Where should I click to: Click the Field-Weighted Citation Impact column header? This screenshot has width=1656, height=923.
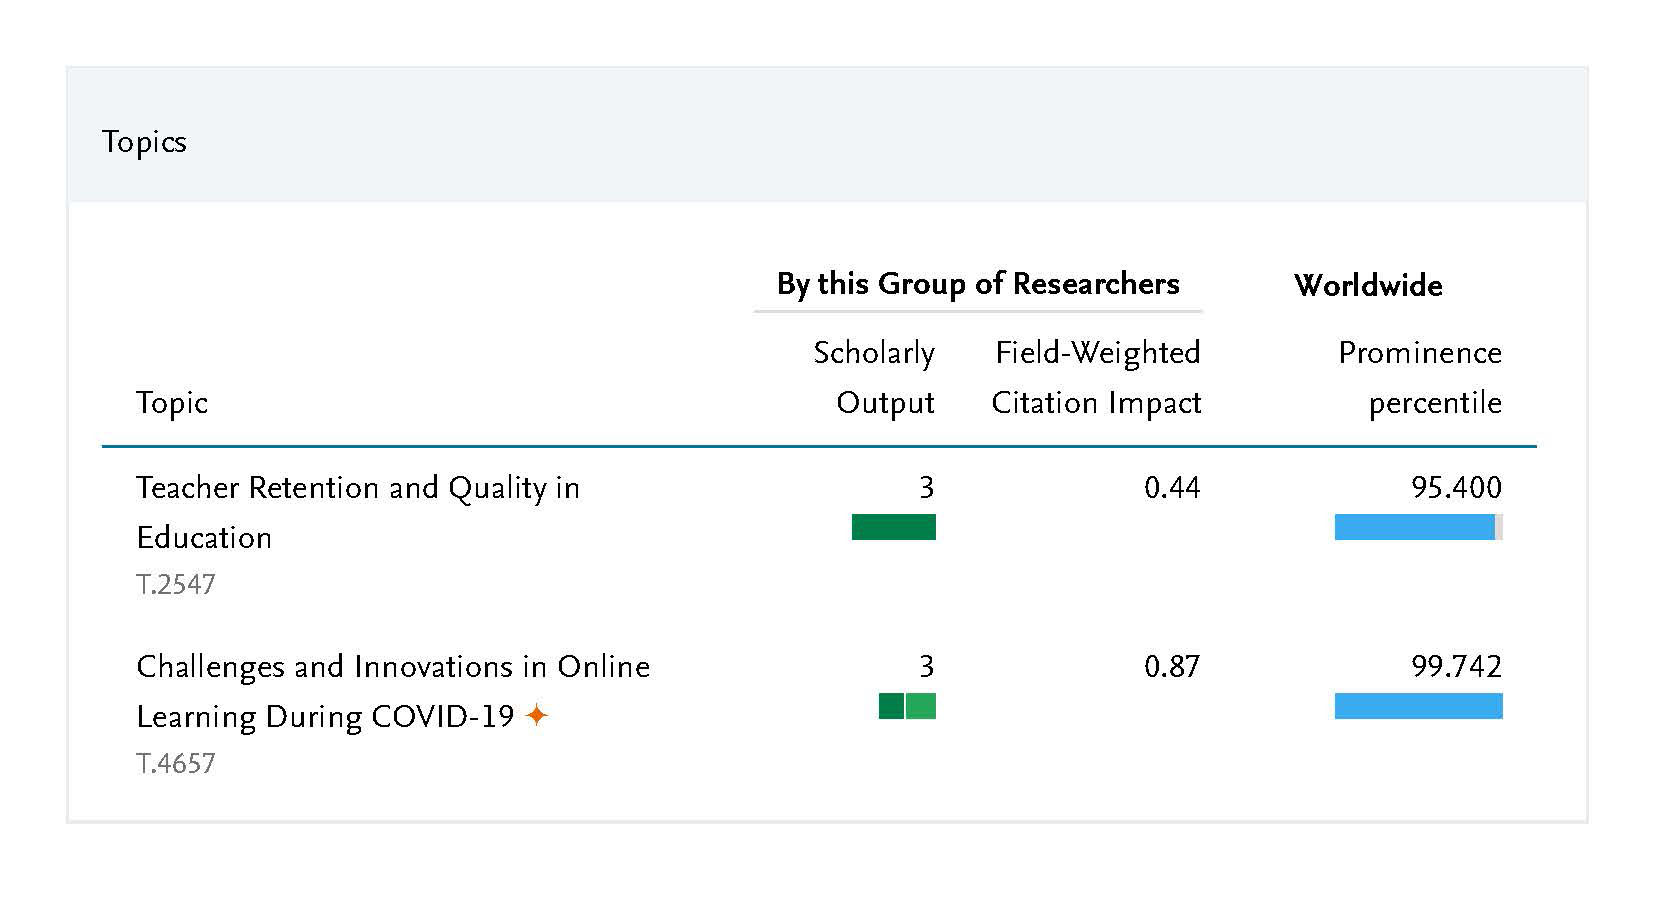[1096, 377]
